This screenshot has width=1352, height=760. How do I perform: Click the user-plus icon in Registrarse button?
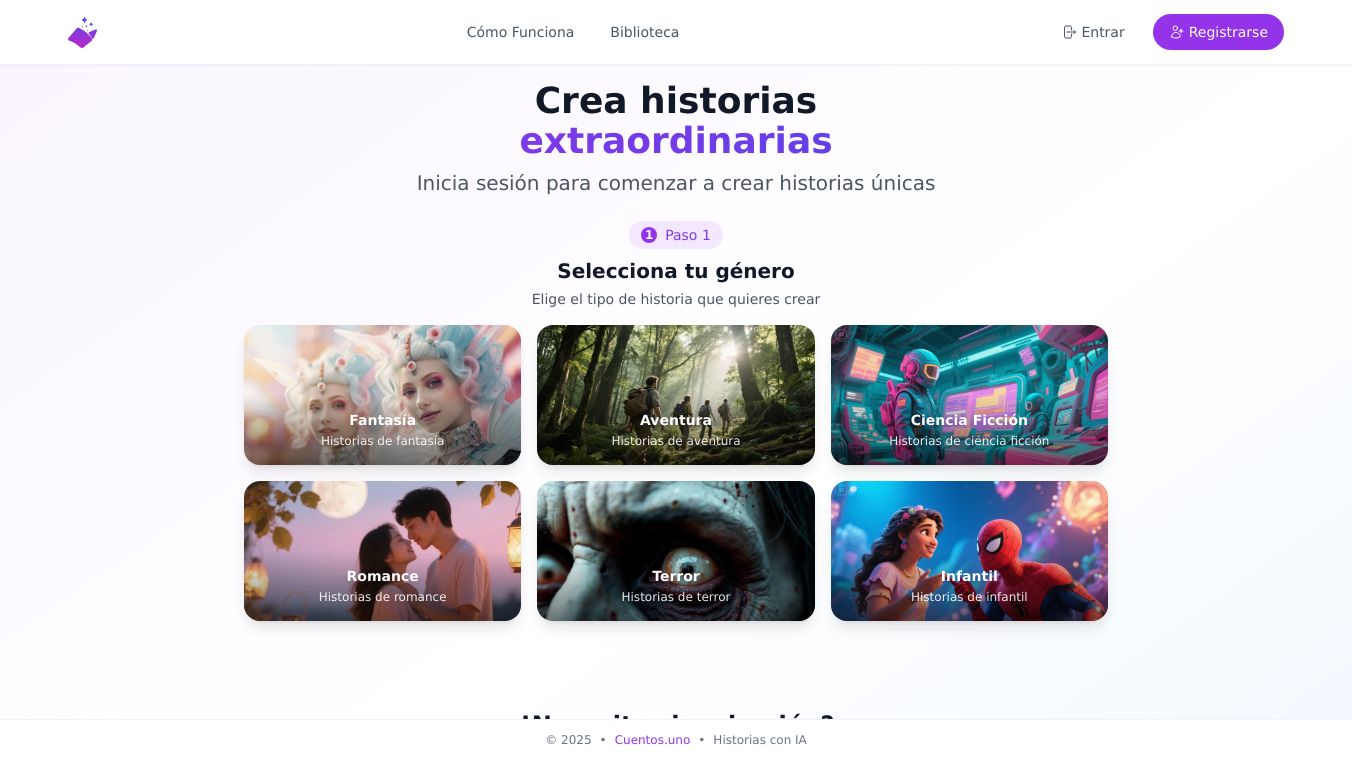[x=1177, y=32]
